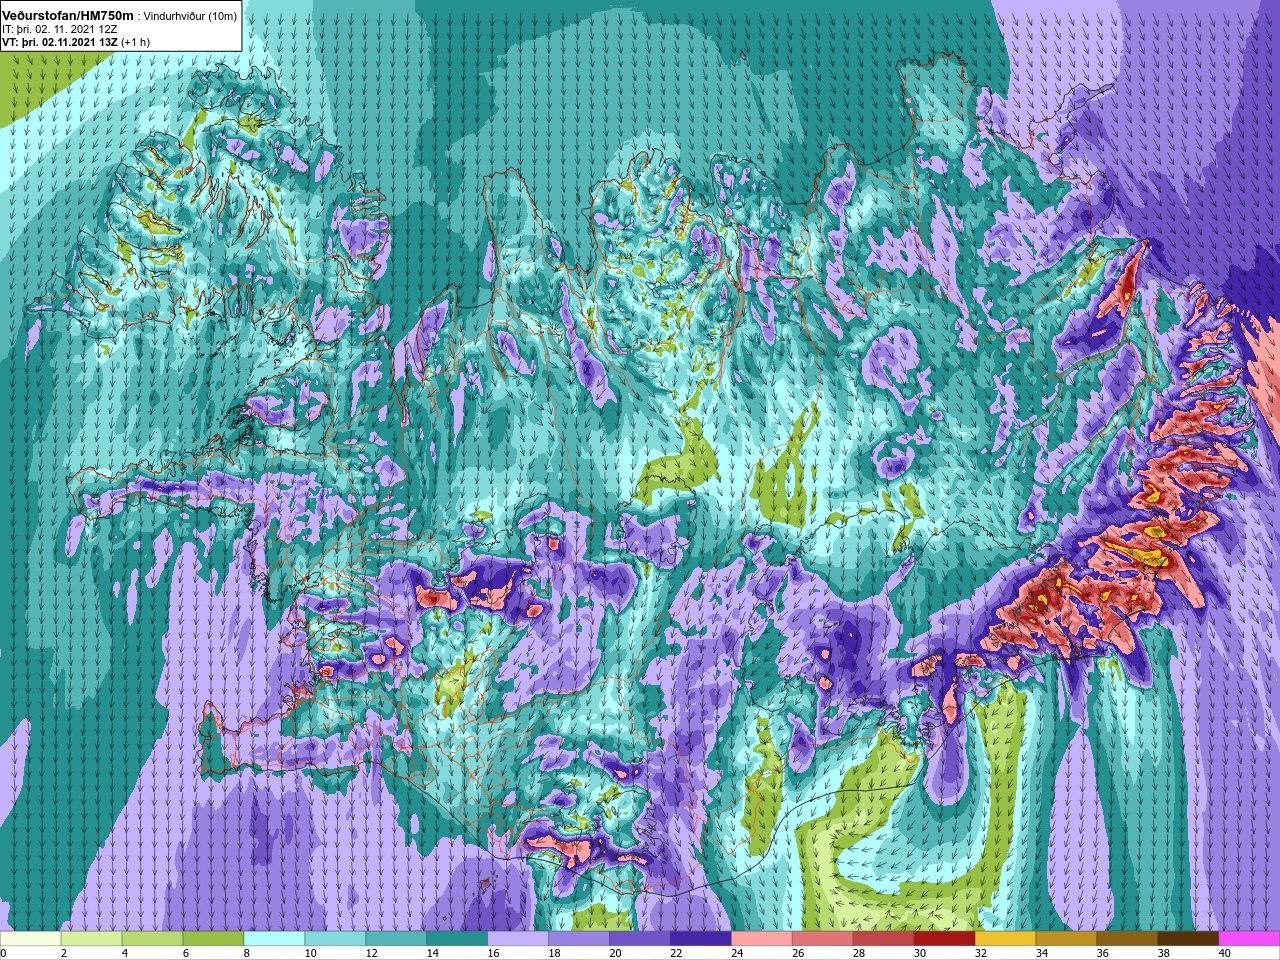Viewport: 1280px width, 960px height.
Task: Click the VT: þri. 02.11.2021 13Z line
Action: [76, 42]
